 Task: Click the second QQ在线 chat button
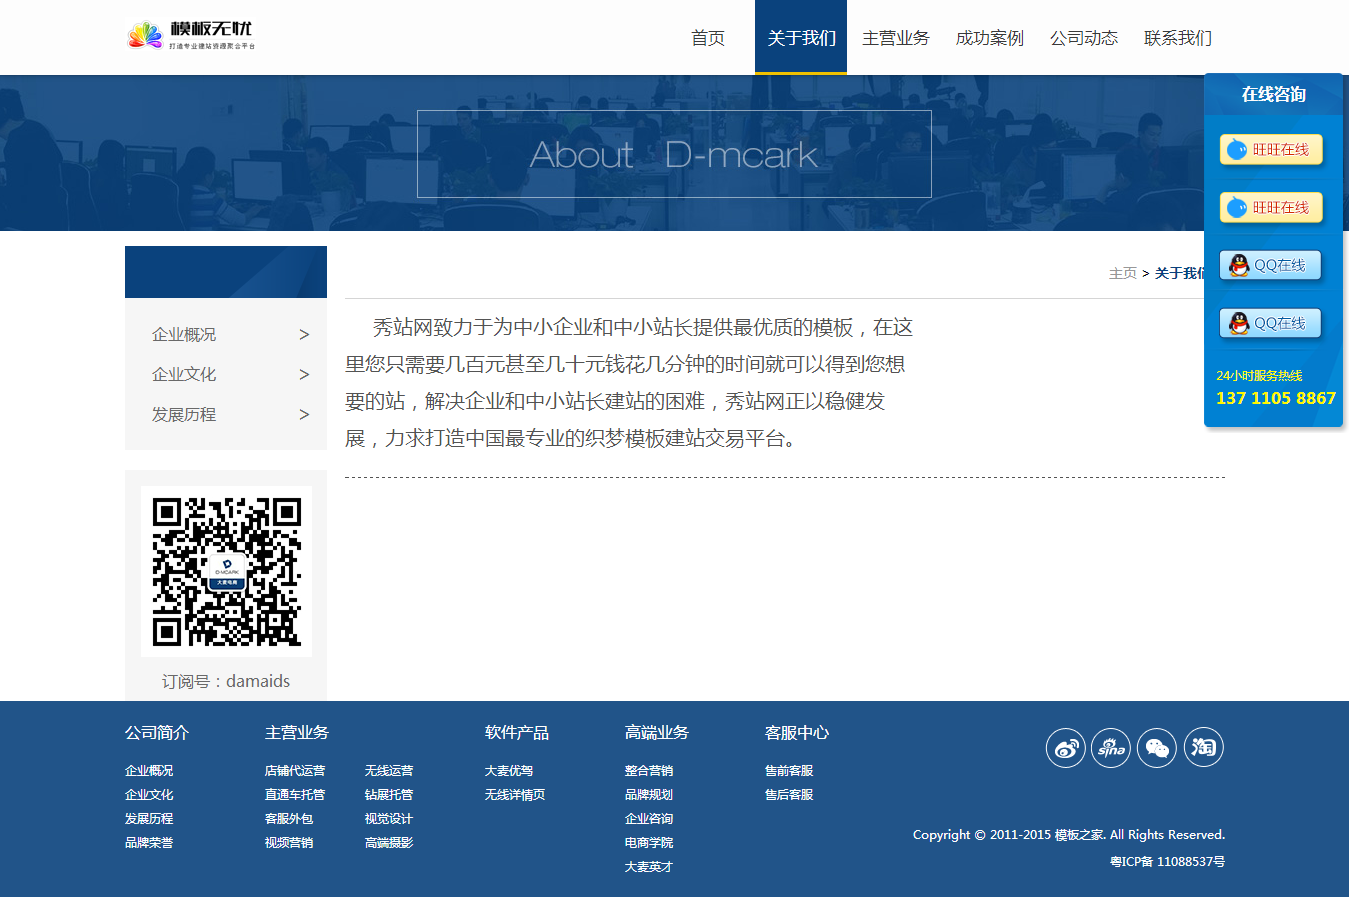coord(1271,324)
